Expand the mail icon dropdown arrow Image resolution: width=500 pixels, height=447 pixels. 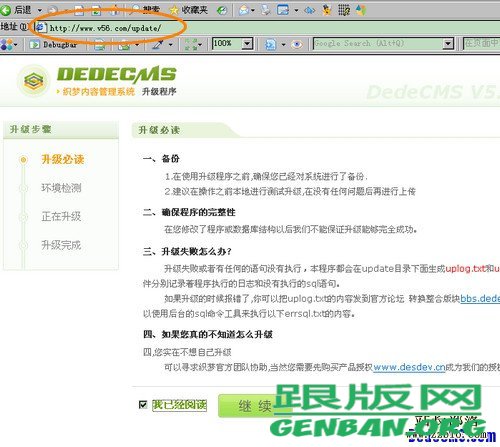tap(253, 10)
